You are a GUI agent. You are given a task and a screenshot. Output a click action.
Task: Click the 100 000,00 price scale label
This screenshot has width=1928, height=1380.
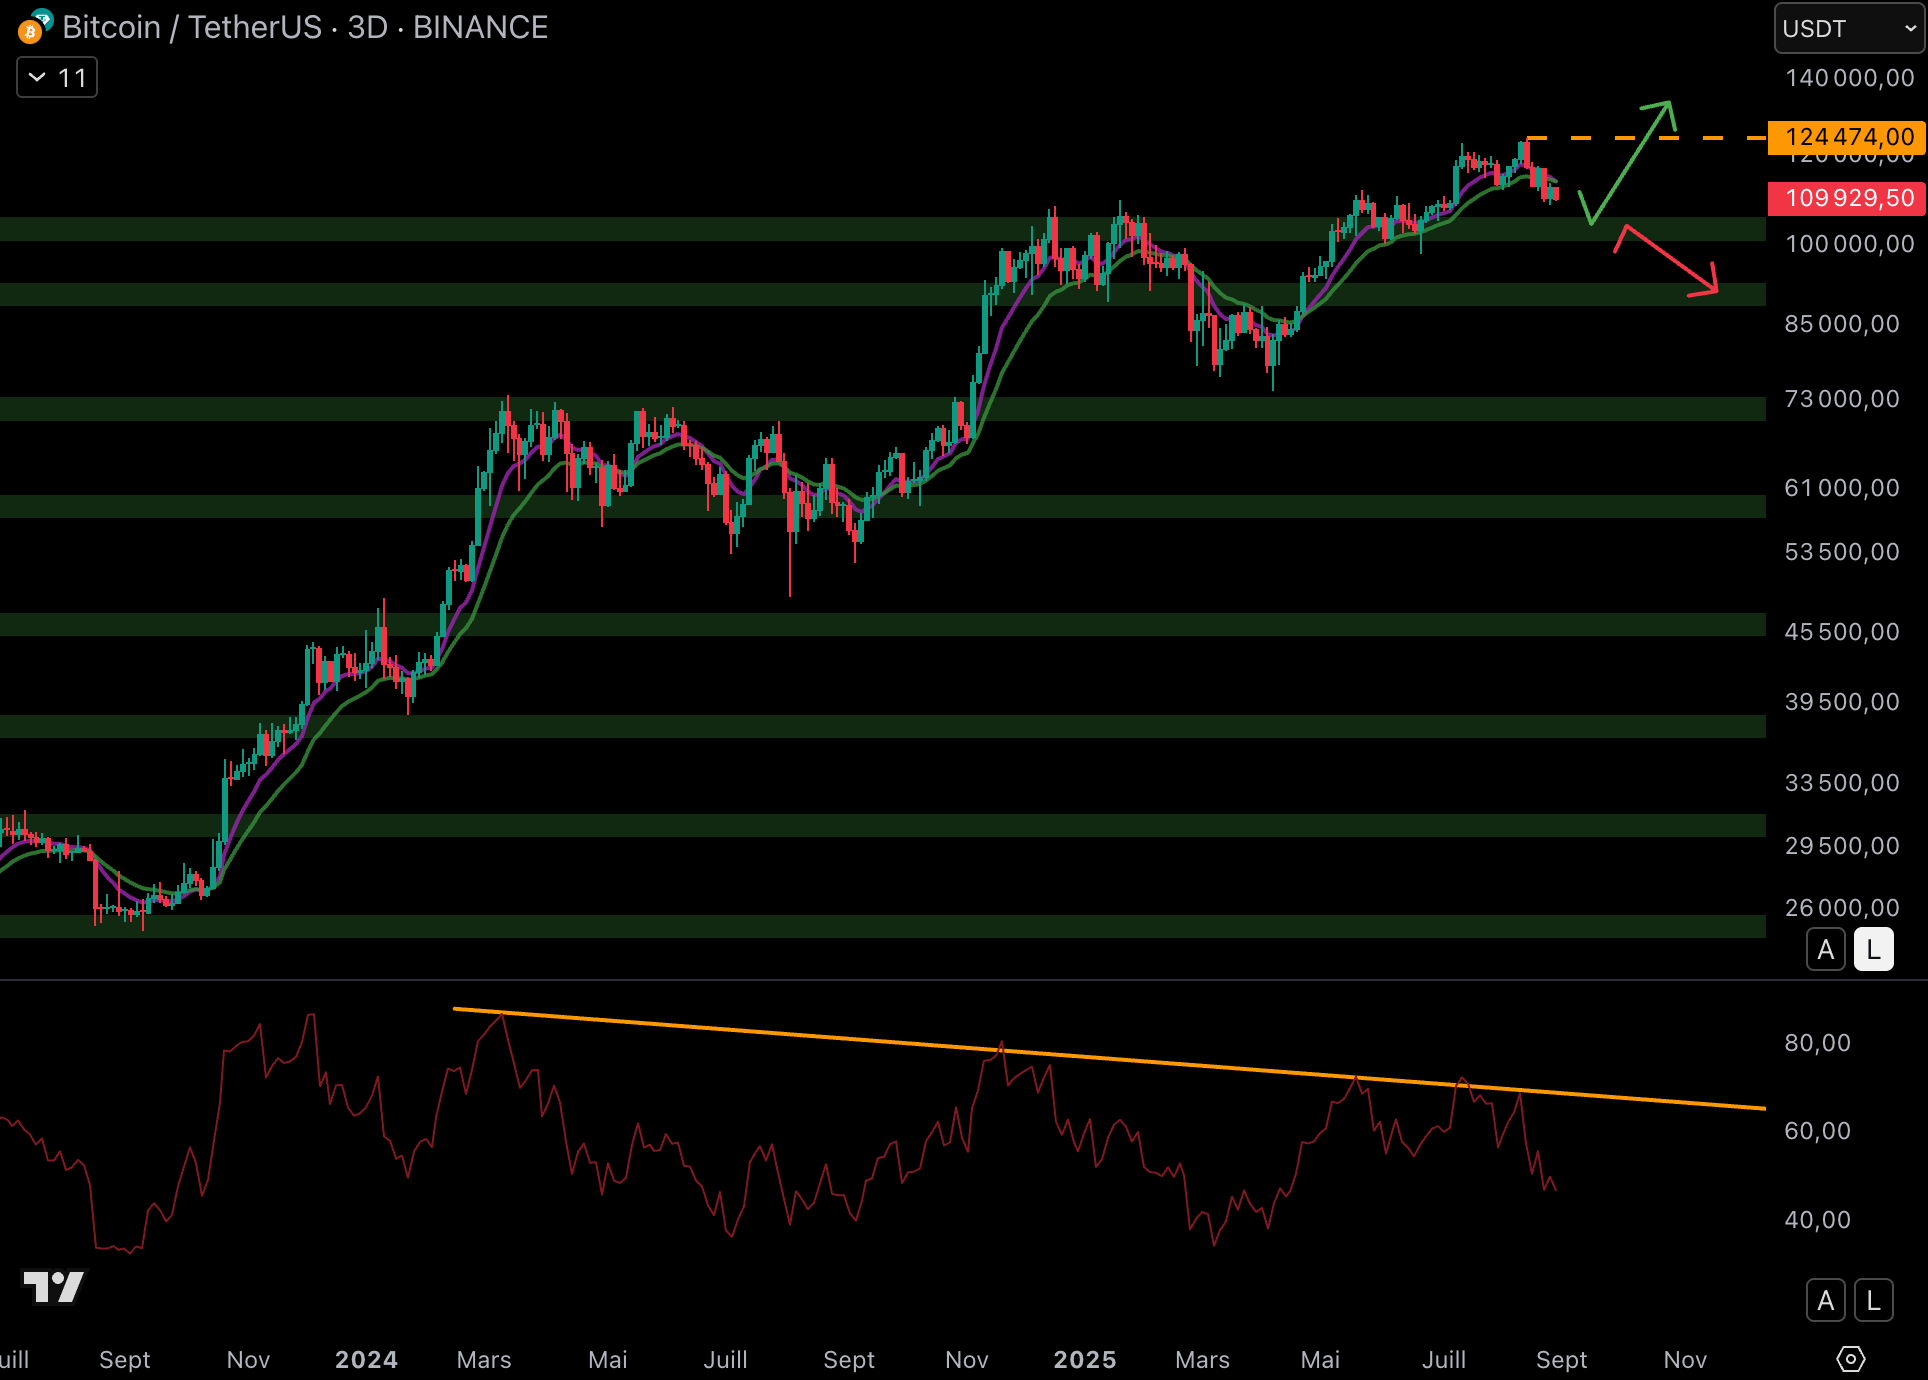pyautogui.click(x=1849, y=244)
